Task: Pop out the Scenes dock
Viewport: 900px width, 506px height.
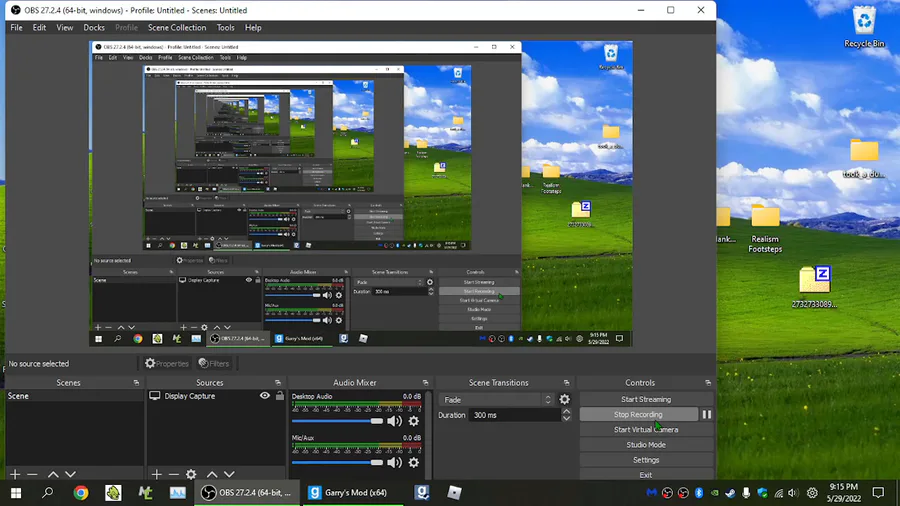Action: 136,383
